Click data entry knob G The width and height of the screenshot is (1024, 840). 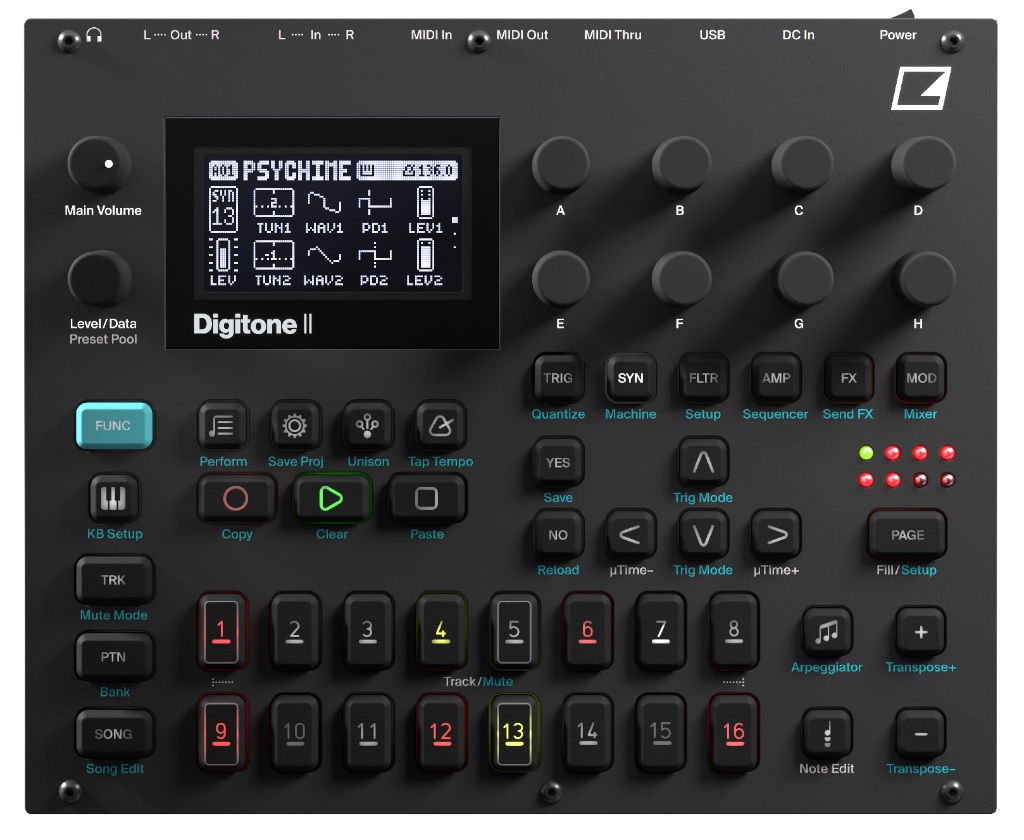pyautogui.click(x=801, y=279)
